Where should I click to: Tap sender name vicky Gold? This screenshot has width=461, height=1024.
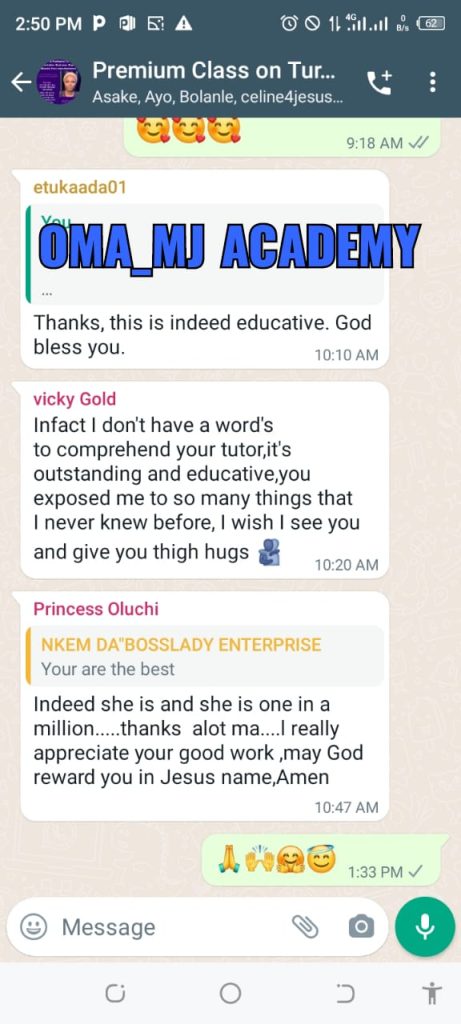click(74, 399)
